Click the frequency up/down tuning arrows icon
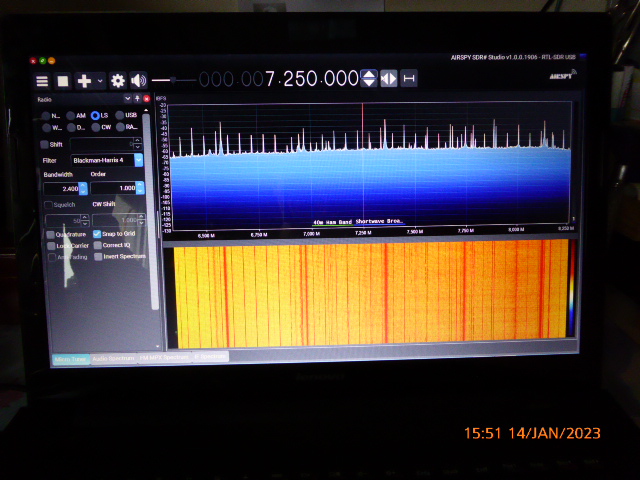 369,79
